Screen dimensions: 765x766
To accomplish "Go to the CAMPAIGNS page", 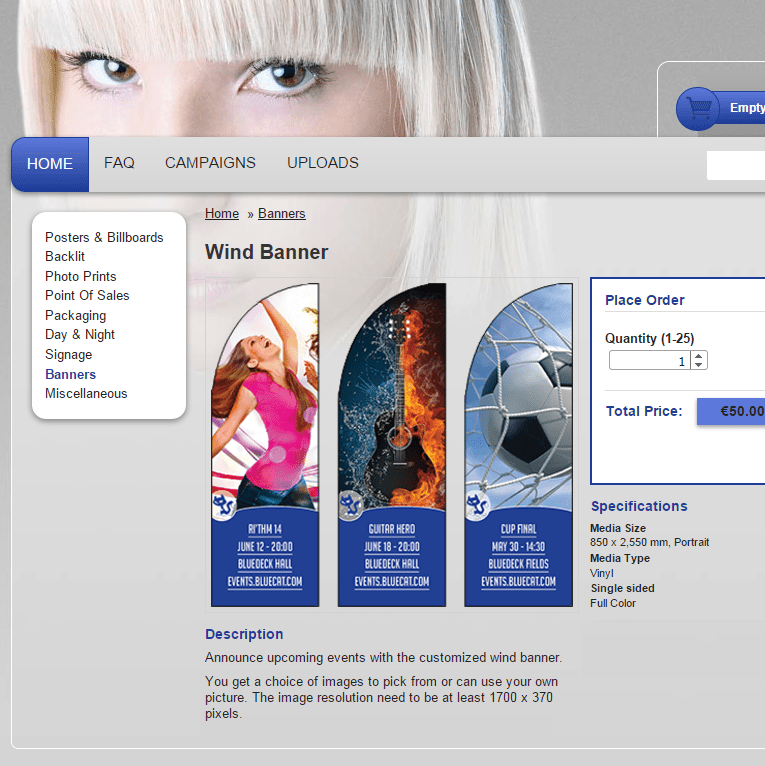I will click(210, 163).
